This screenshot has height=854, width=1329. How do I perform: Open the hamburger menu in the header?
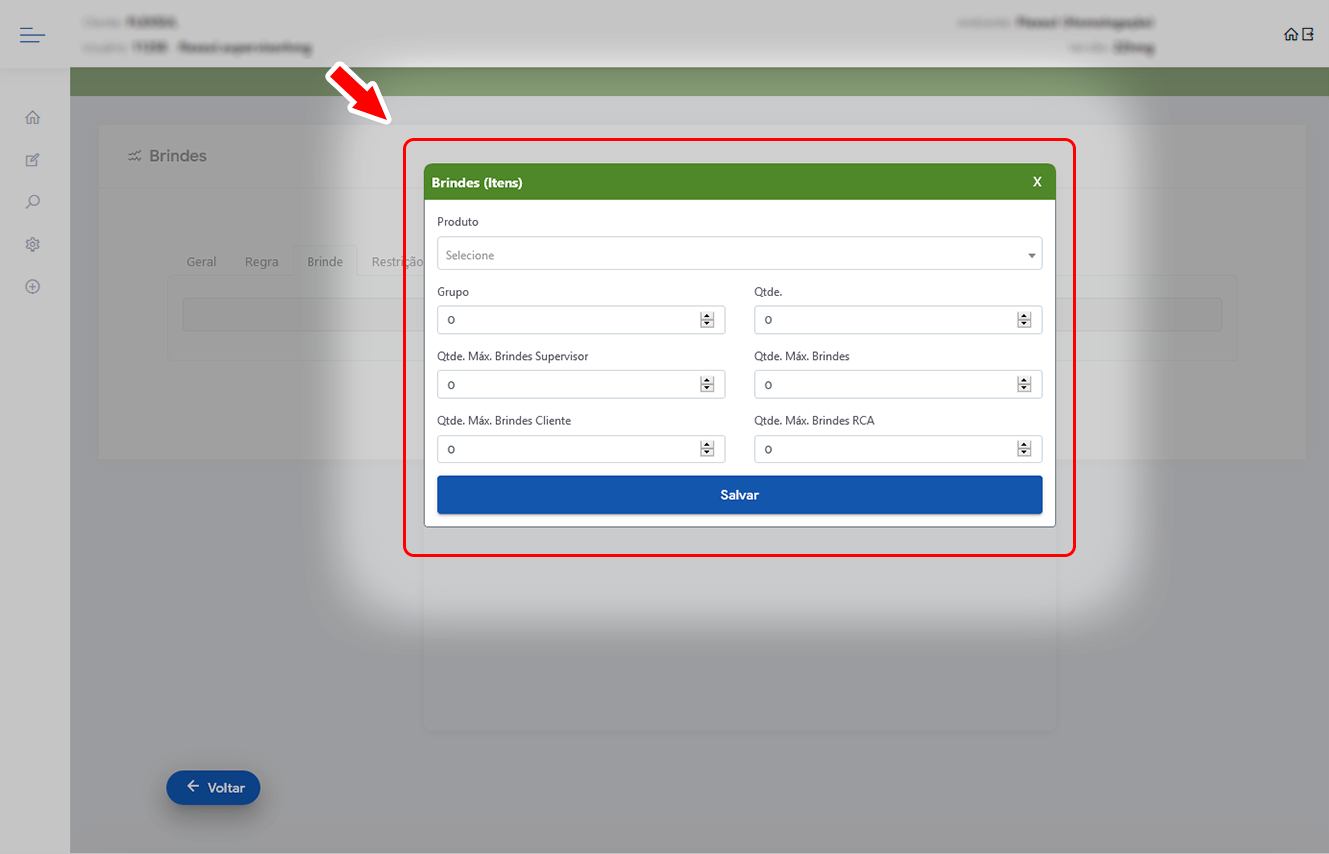pyautogui.click(x=32, y=36)
